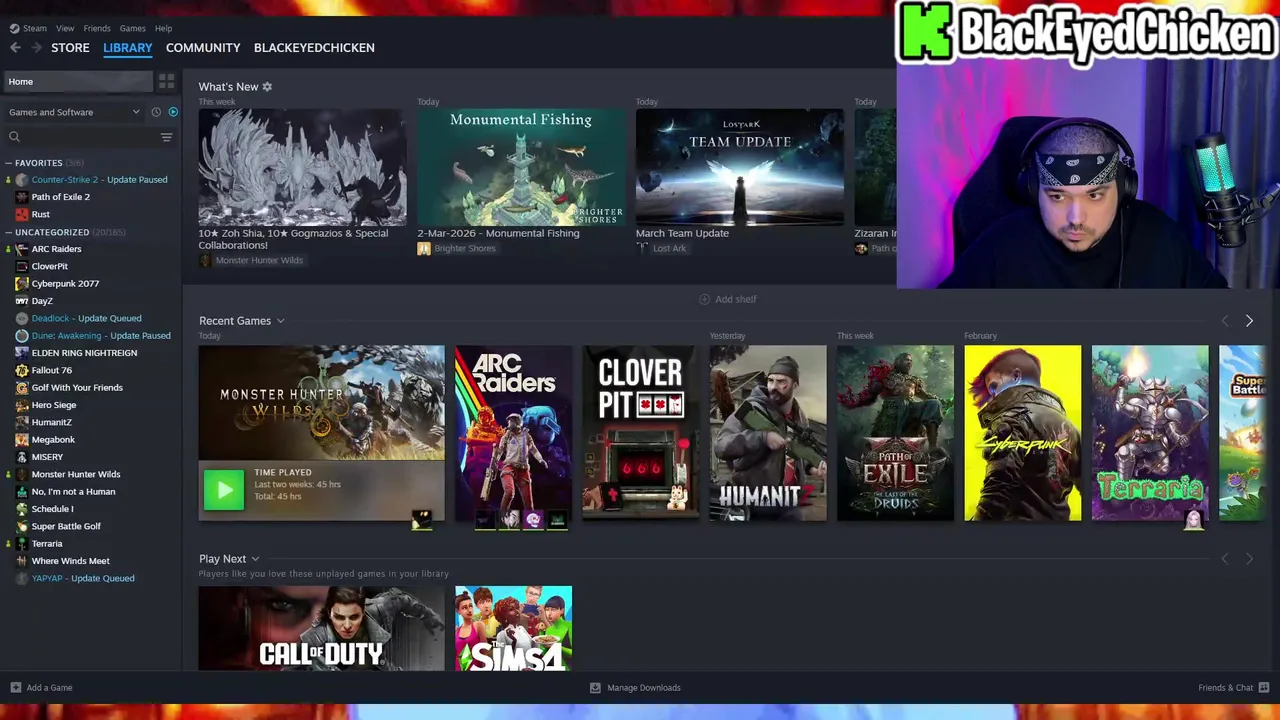Open the Recent Games shelf dropdown
Image resolution: width=1280 pixels, height=720 pixels.
[x=281, y=321]
